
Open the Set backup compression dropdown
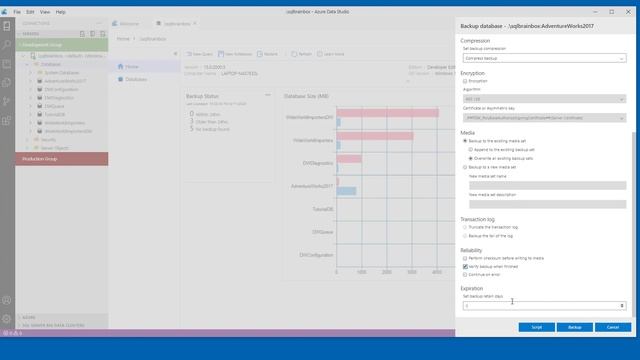click(544, 58)
